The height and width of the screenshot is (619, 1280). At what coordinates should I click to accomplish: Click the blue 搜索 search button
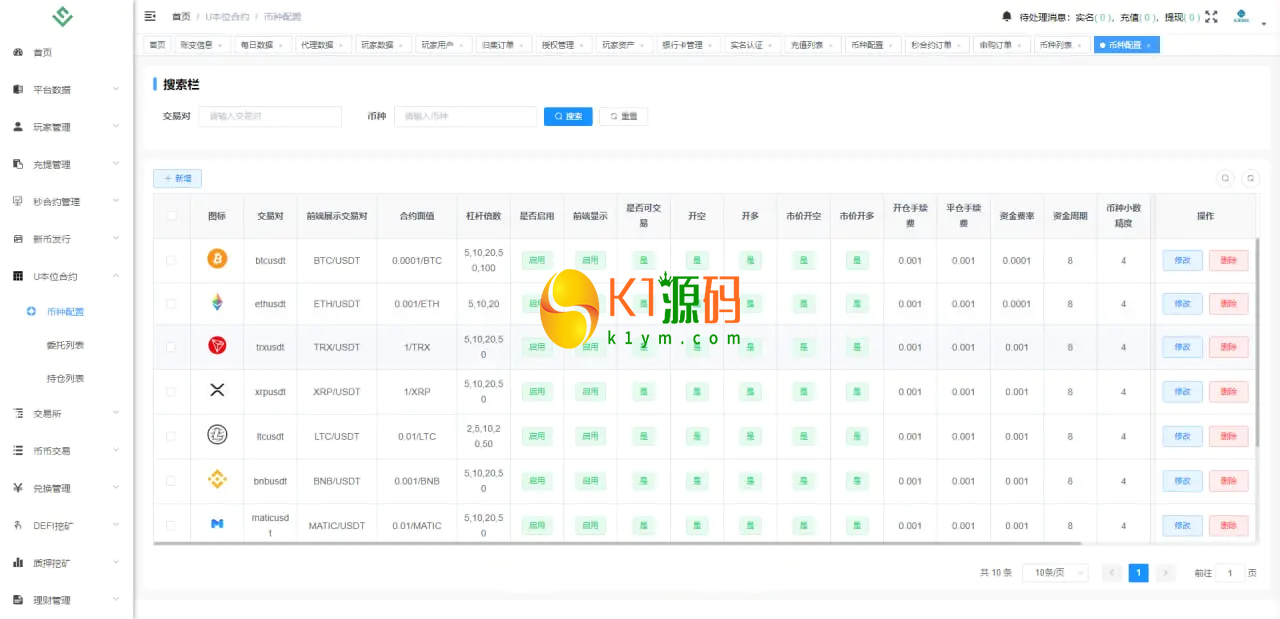[568, 116]
